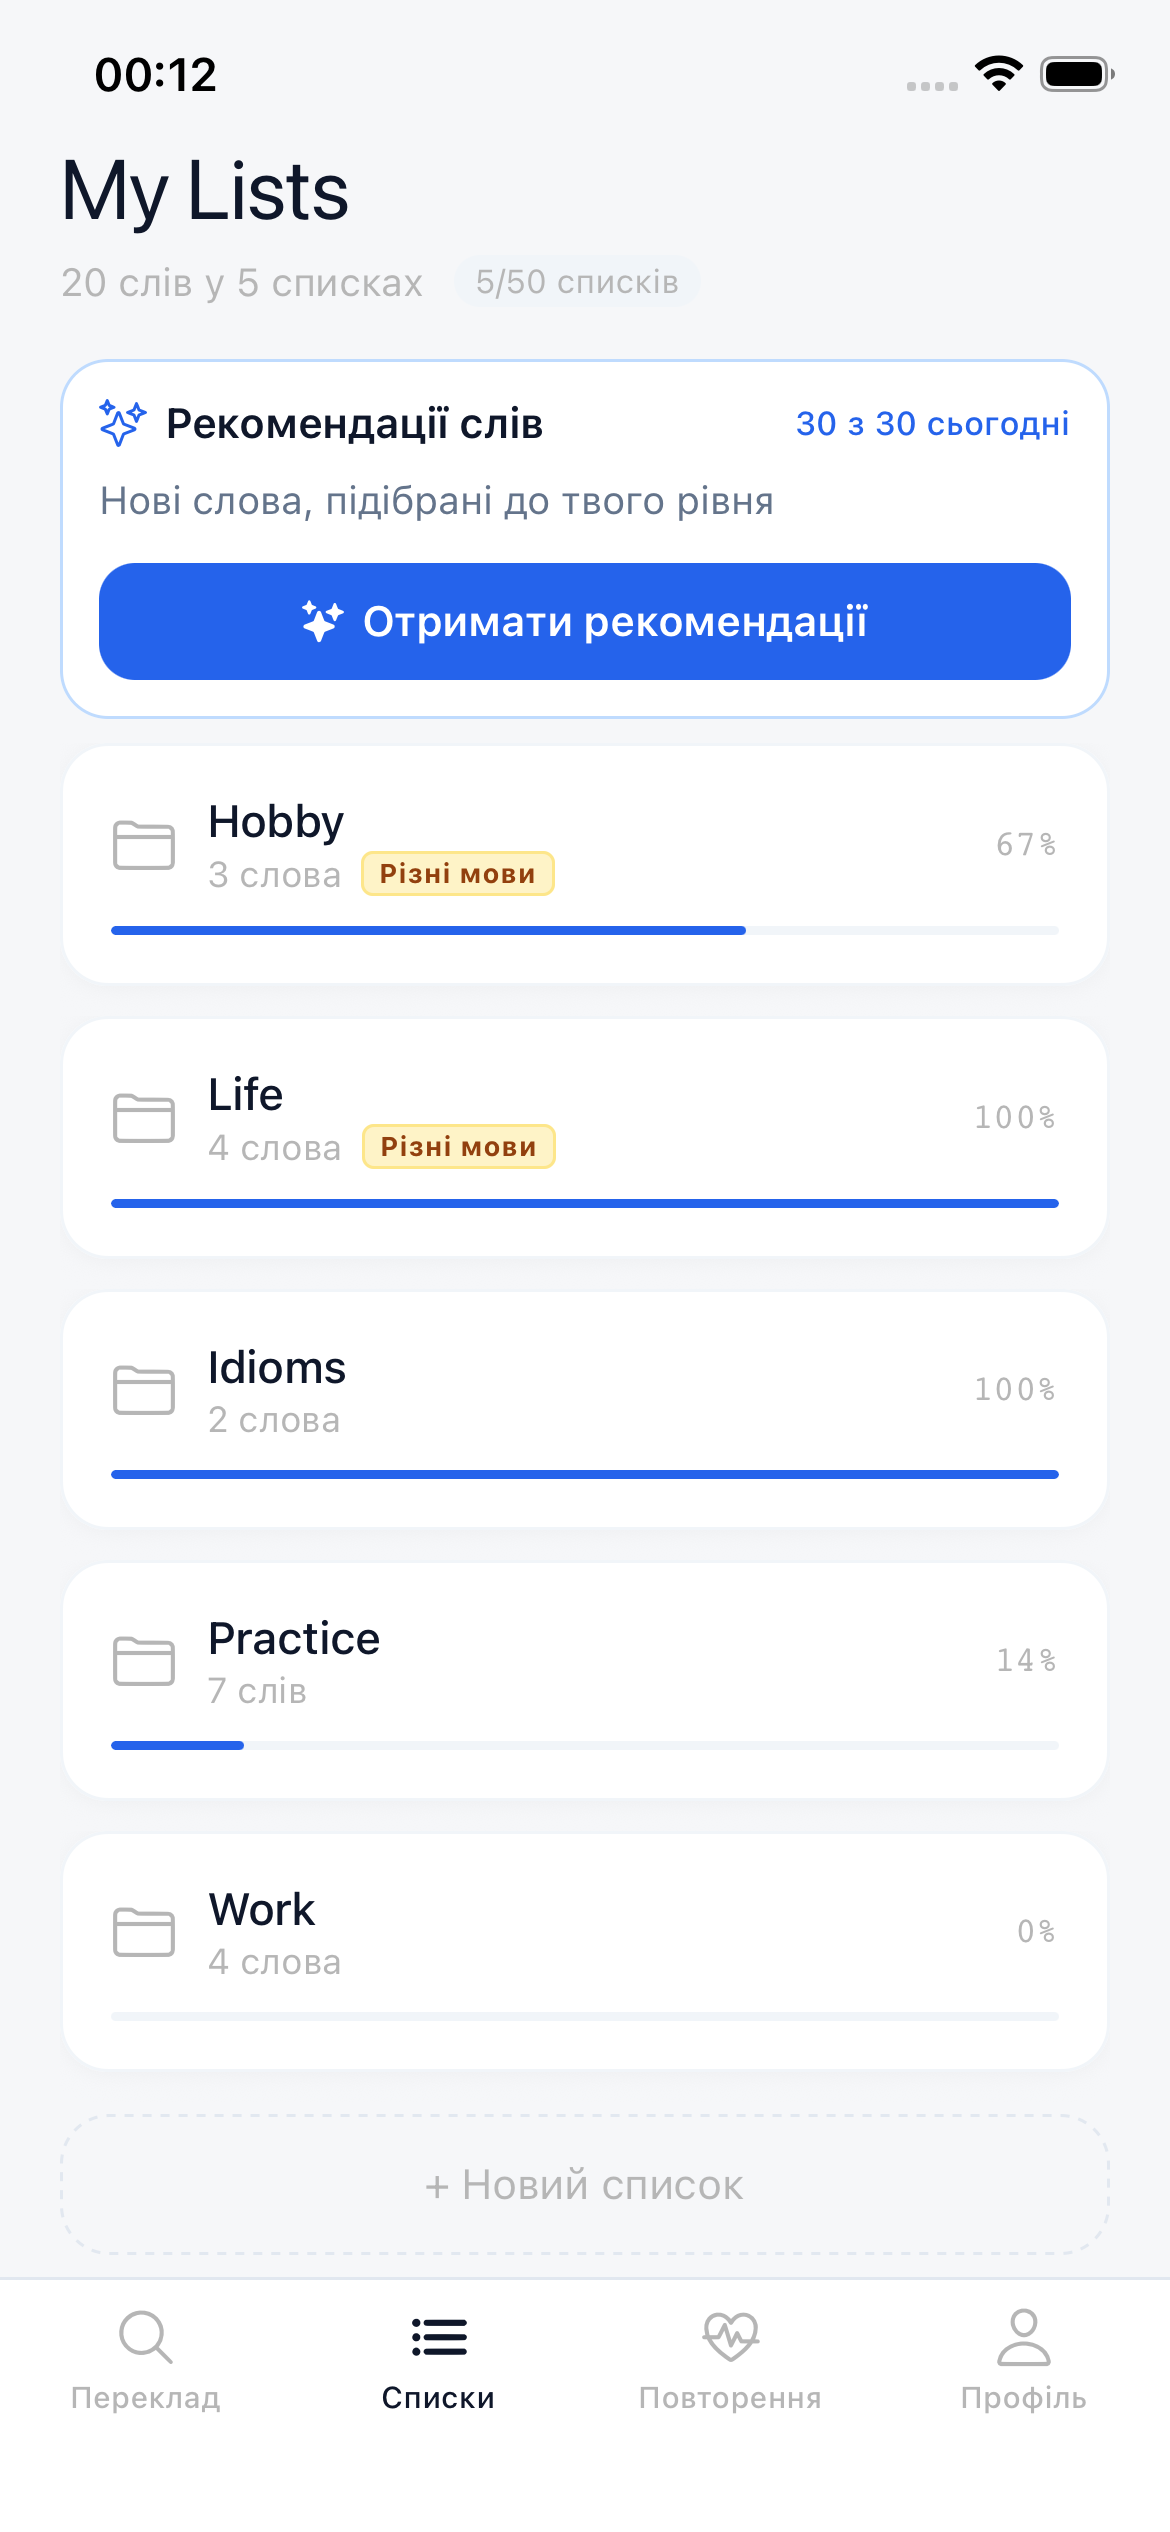Switch to the Повторення tab
The image size is (1170, 2532).
[x=730, y=2360]
